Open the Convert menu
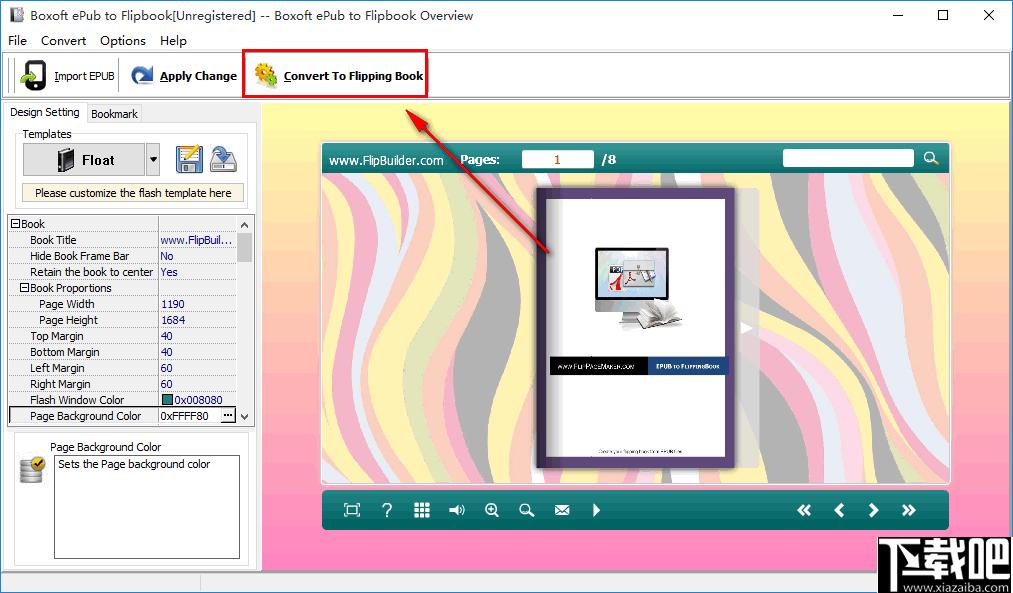Image resolution: width=1013 pixels, height=593 pixels. click(63, 41)
